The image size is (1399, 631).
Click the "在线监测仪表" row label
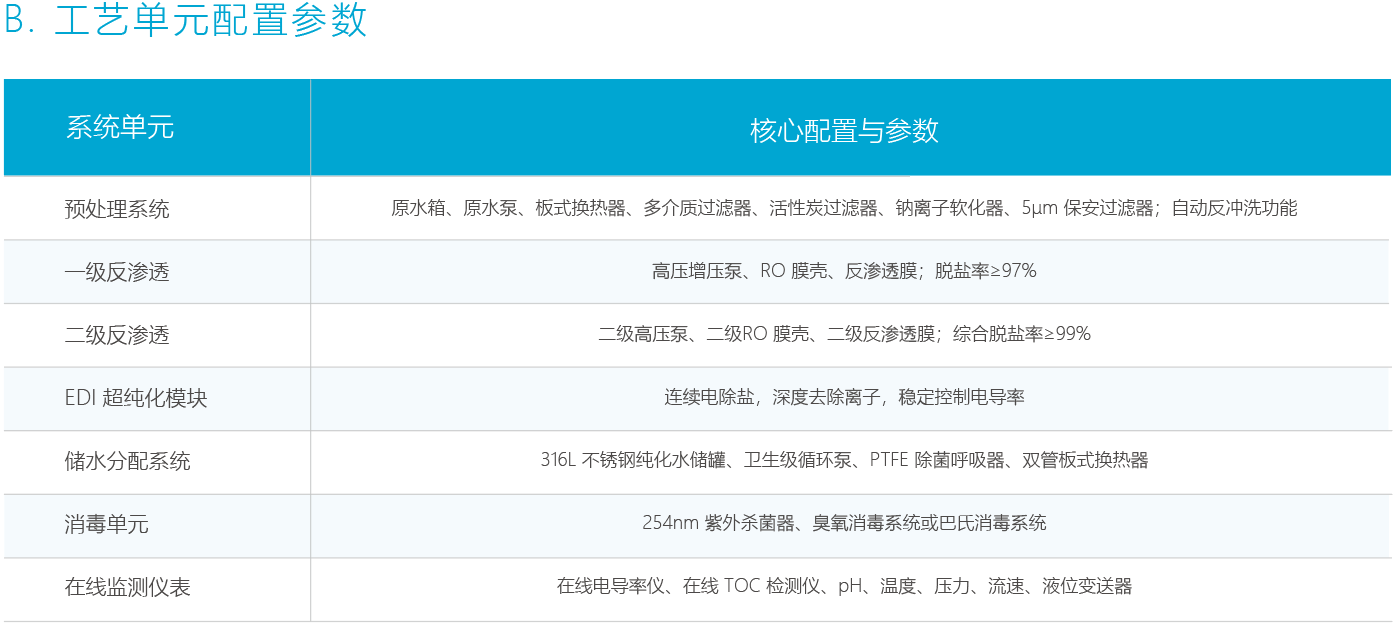click(x=127, y=587)
